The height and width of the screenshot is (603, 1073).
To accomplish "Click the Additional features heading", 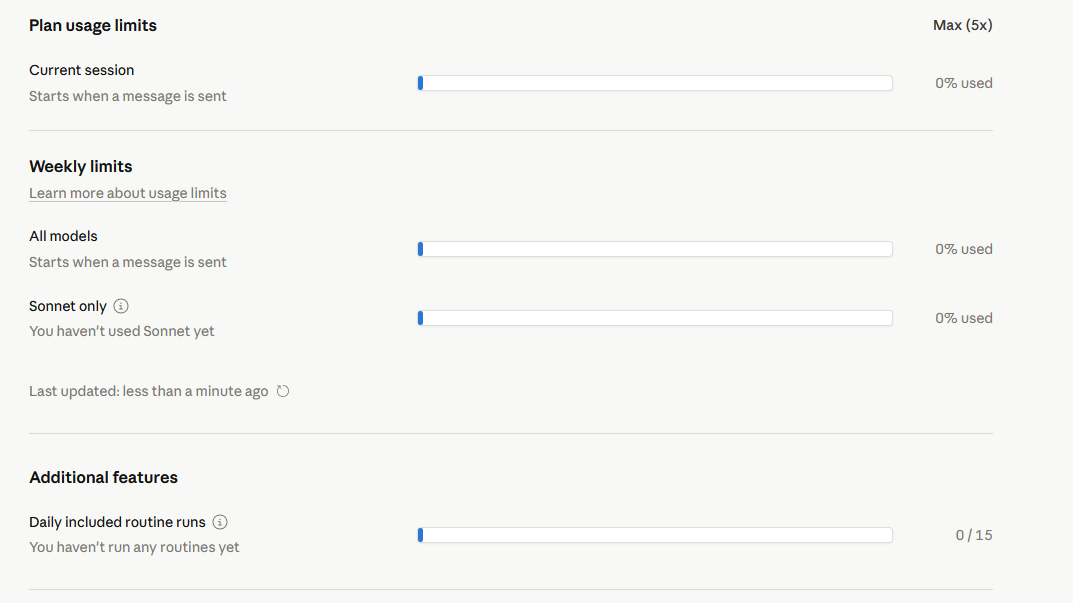I will pos(103,477).
